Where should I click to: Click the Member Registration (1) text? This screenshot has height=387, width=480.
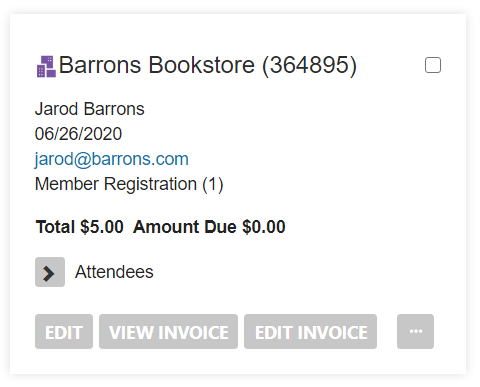coord(129,184)
